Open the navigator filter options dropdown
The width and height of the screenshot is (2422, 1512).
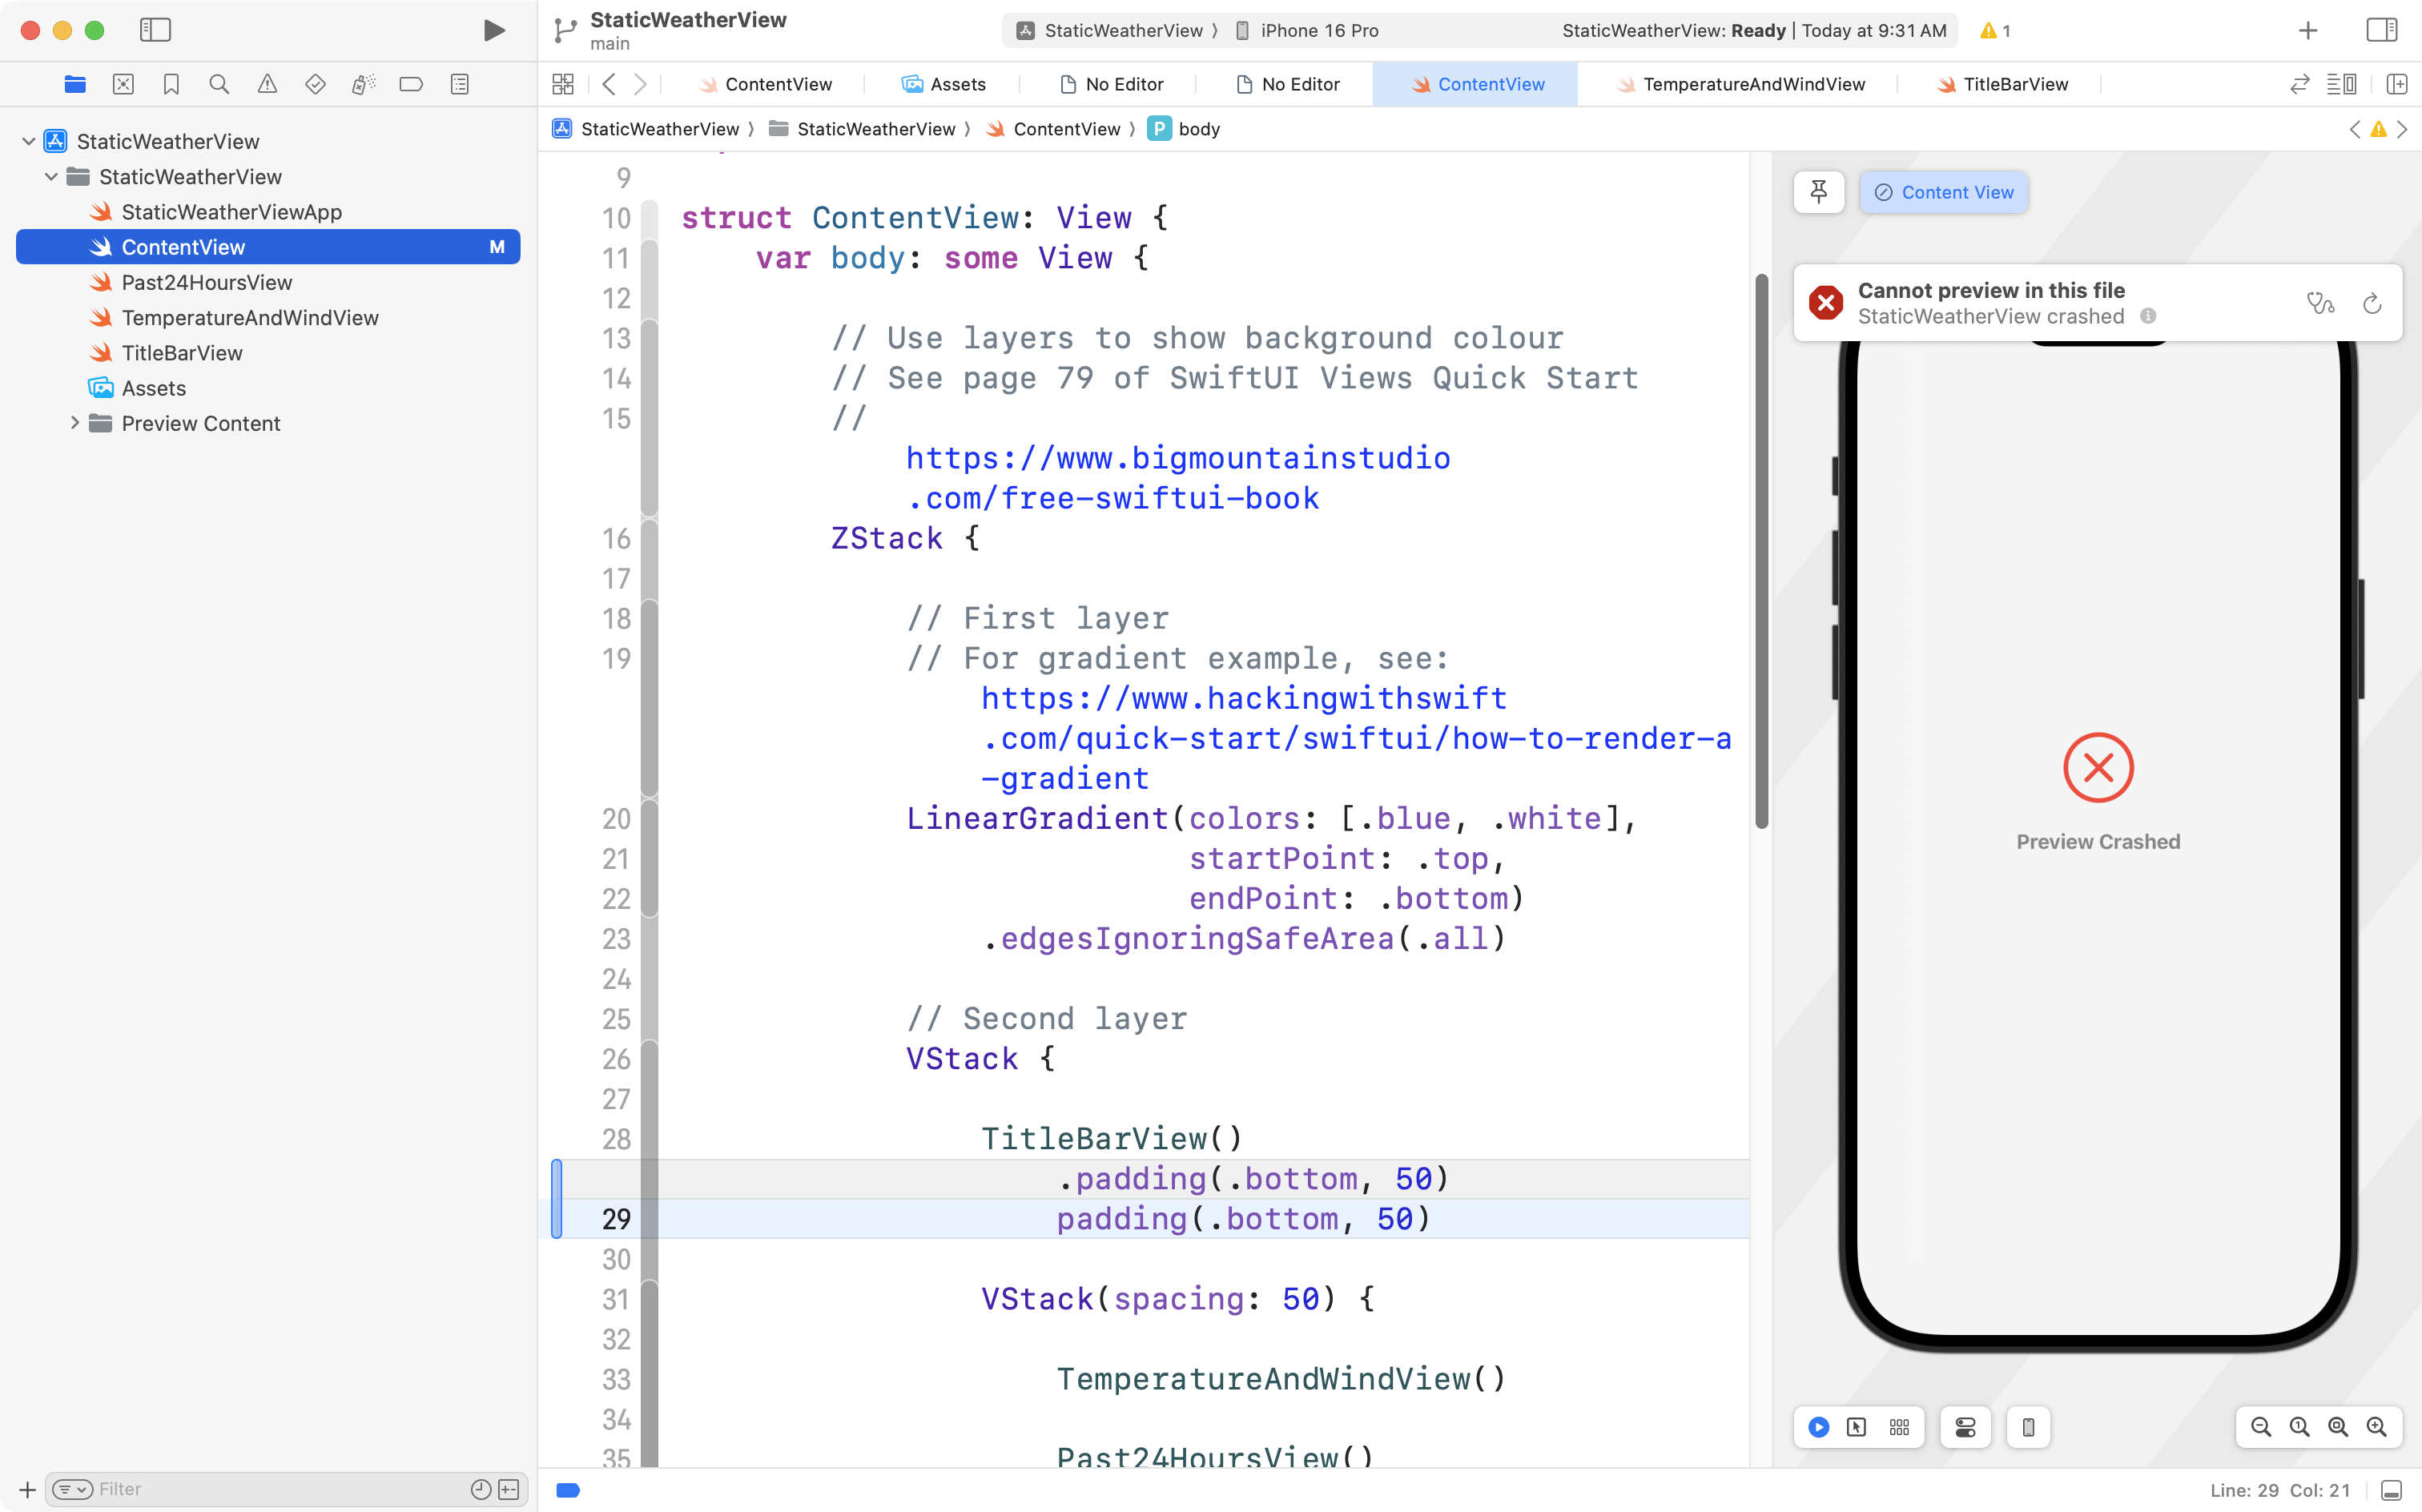tap(72, 1489)
